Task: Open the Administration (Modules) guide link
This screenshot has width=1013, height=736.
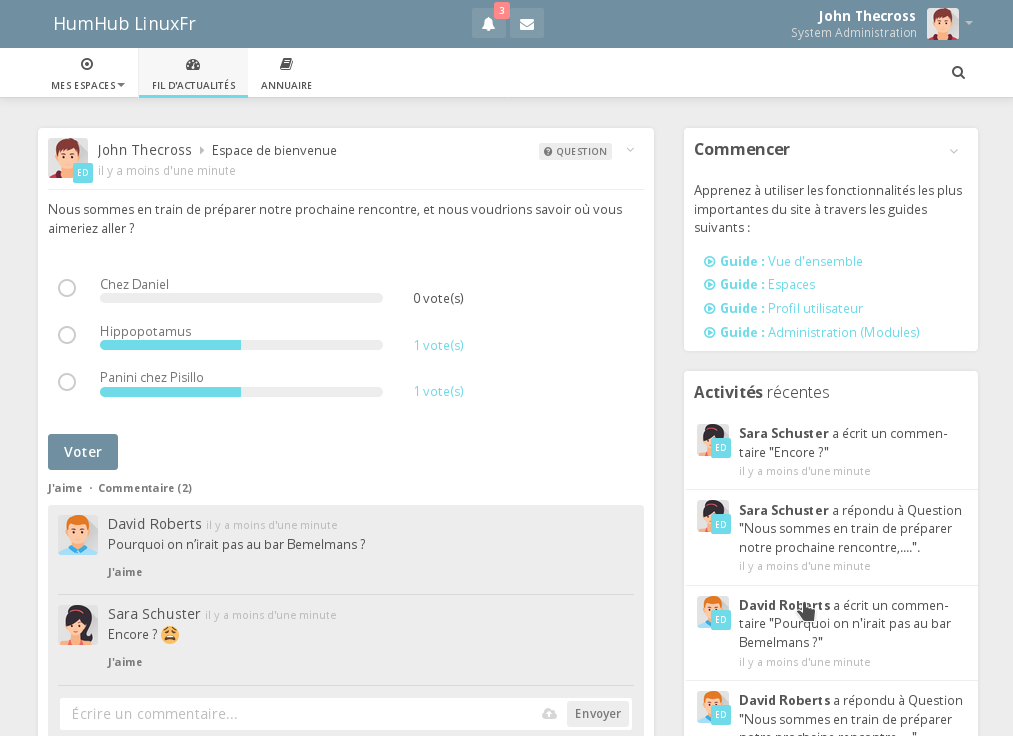Action: (x=843, y=333)
